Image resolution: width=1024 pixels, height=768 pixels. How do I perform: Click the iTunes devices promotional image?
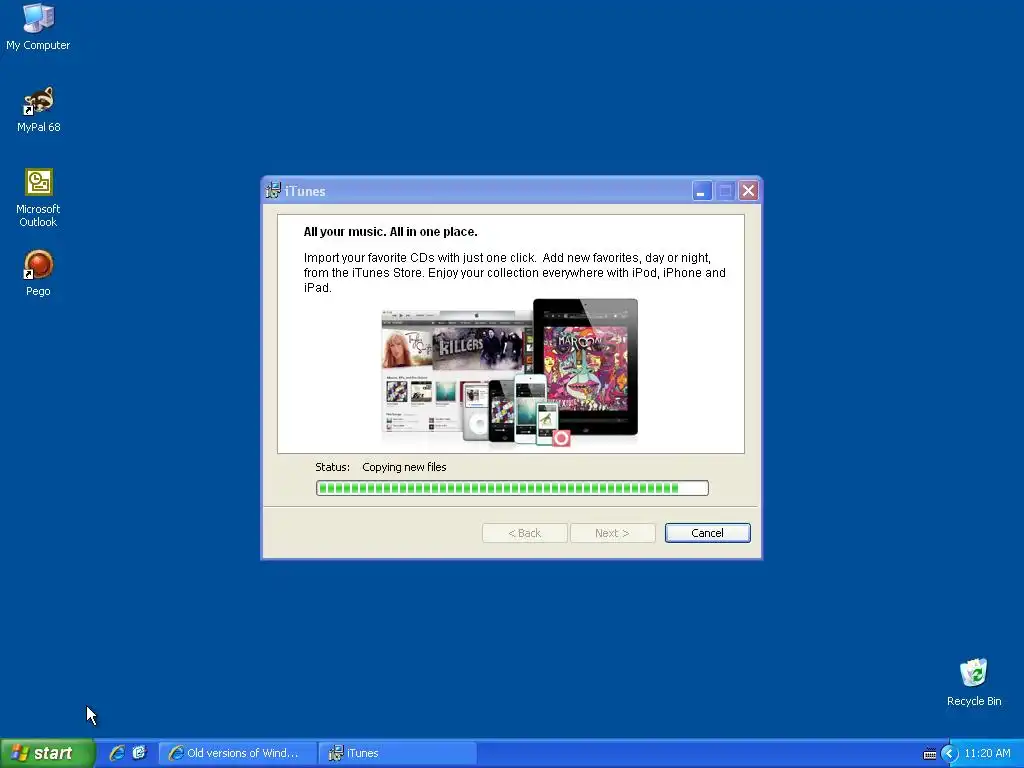point(509,373)
